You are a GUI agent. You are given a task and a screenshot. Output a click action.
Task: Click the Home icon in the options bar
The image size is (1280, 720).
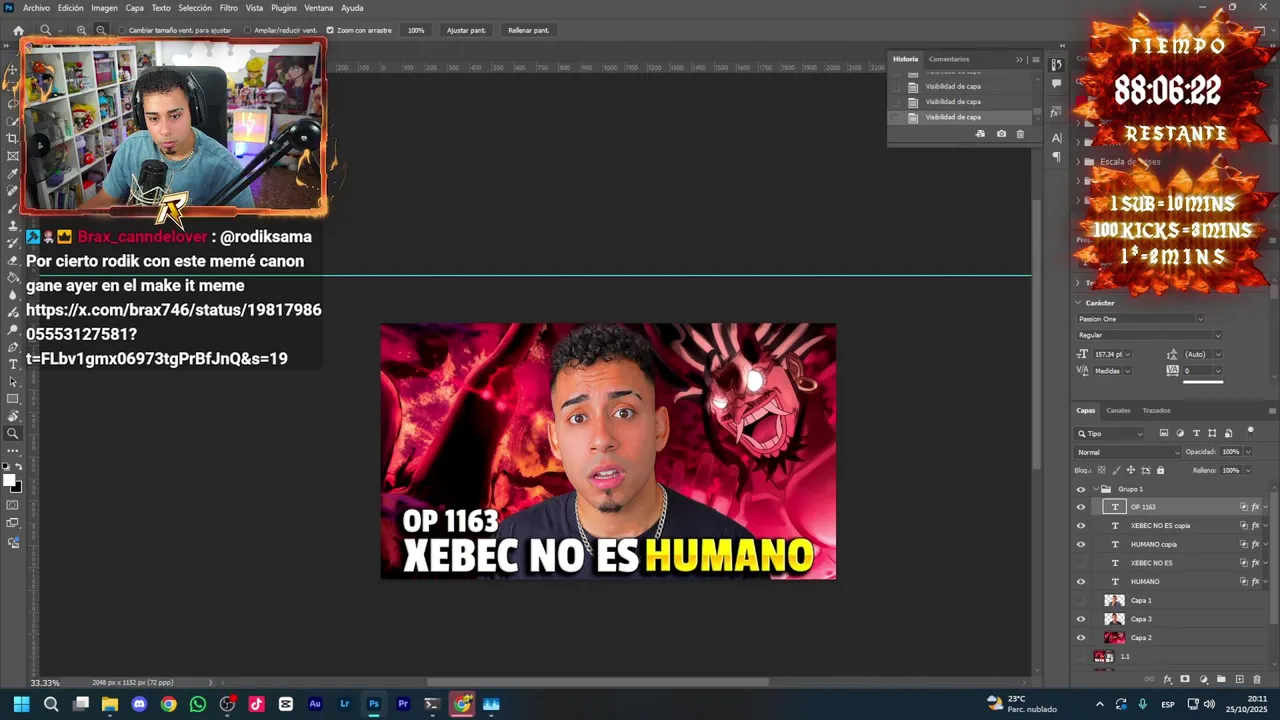[x=18, y=30]
